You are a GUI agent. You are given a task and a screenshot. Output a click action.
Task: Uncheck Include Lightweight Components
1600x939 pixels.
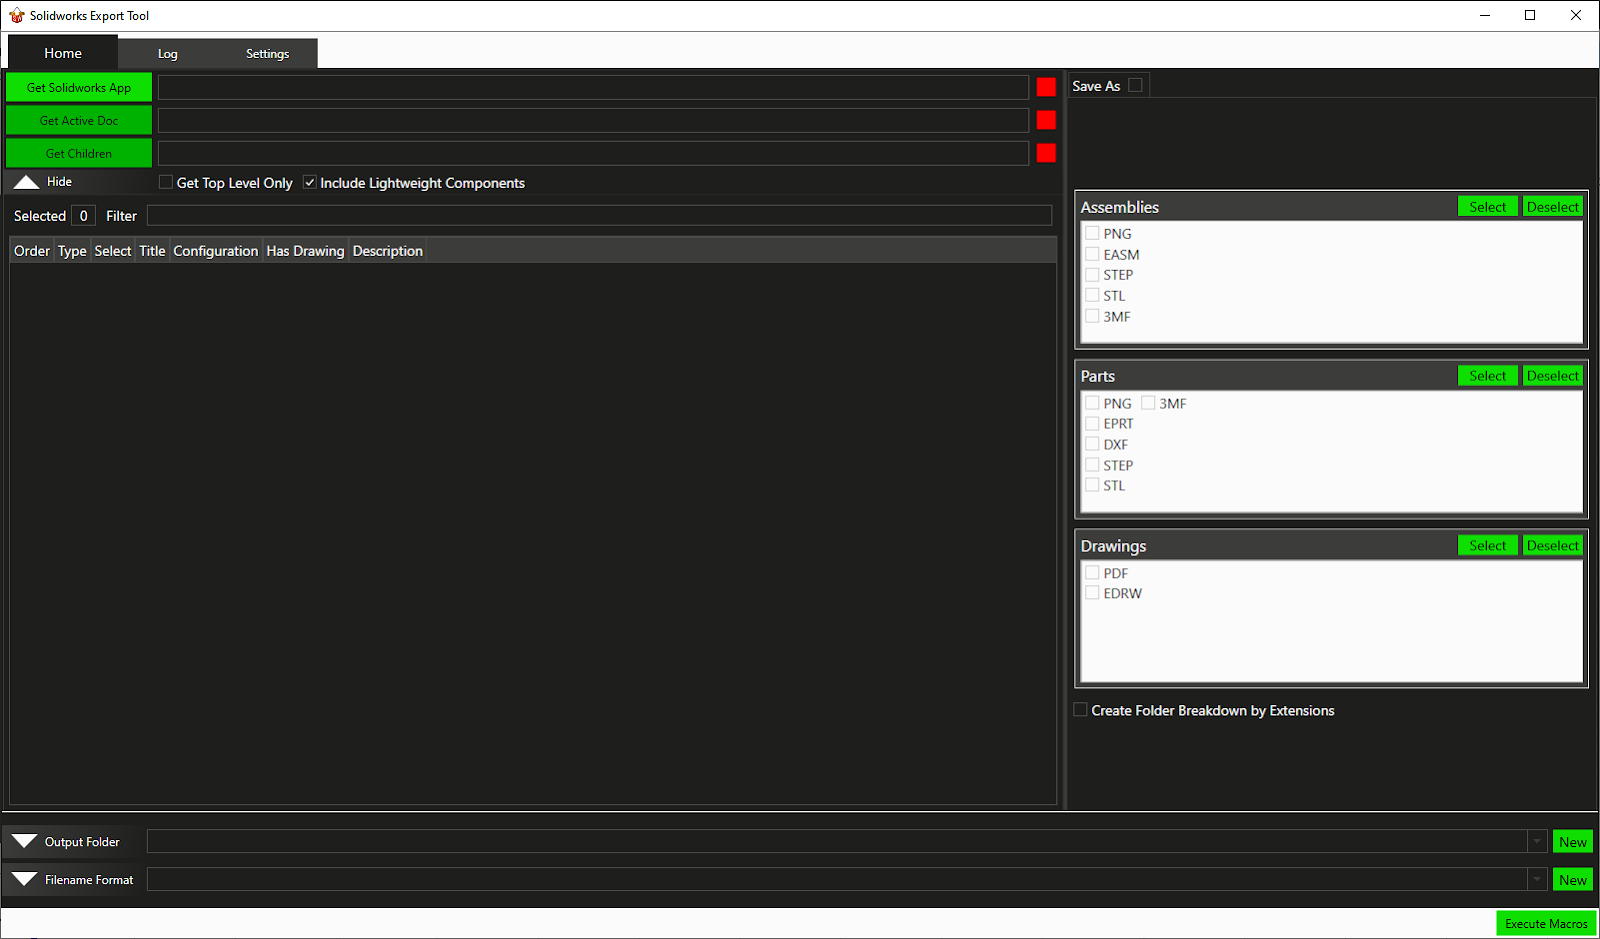click(310, 182)
